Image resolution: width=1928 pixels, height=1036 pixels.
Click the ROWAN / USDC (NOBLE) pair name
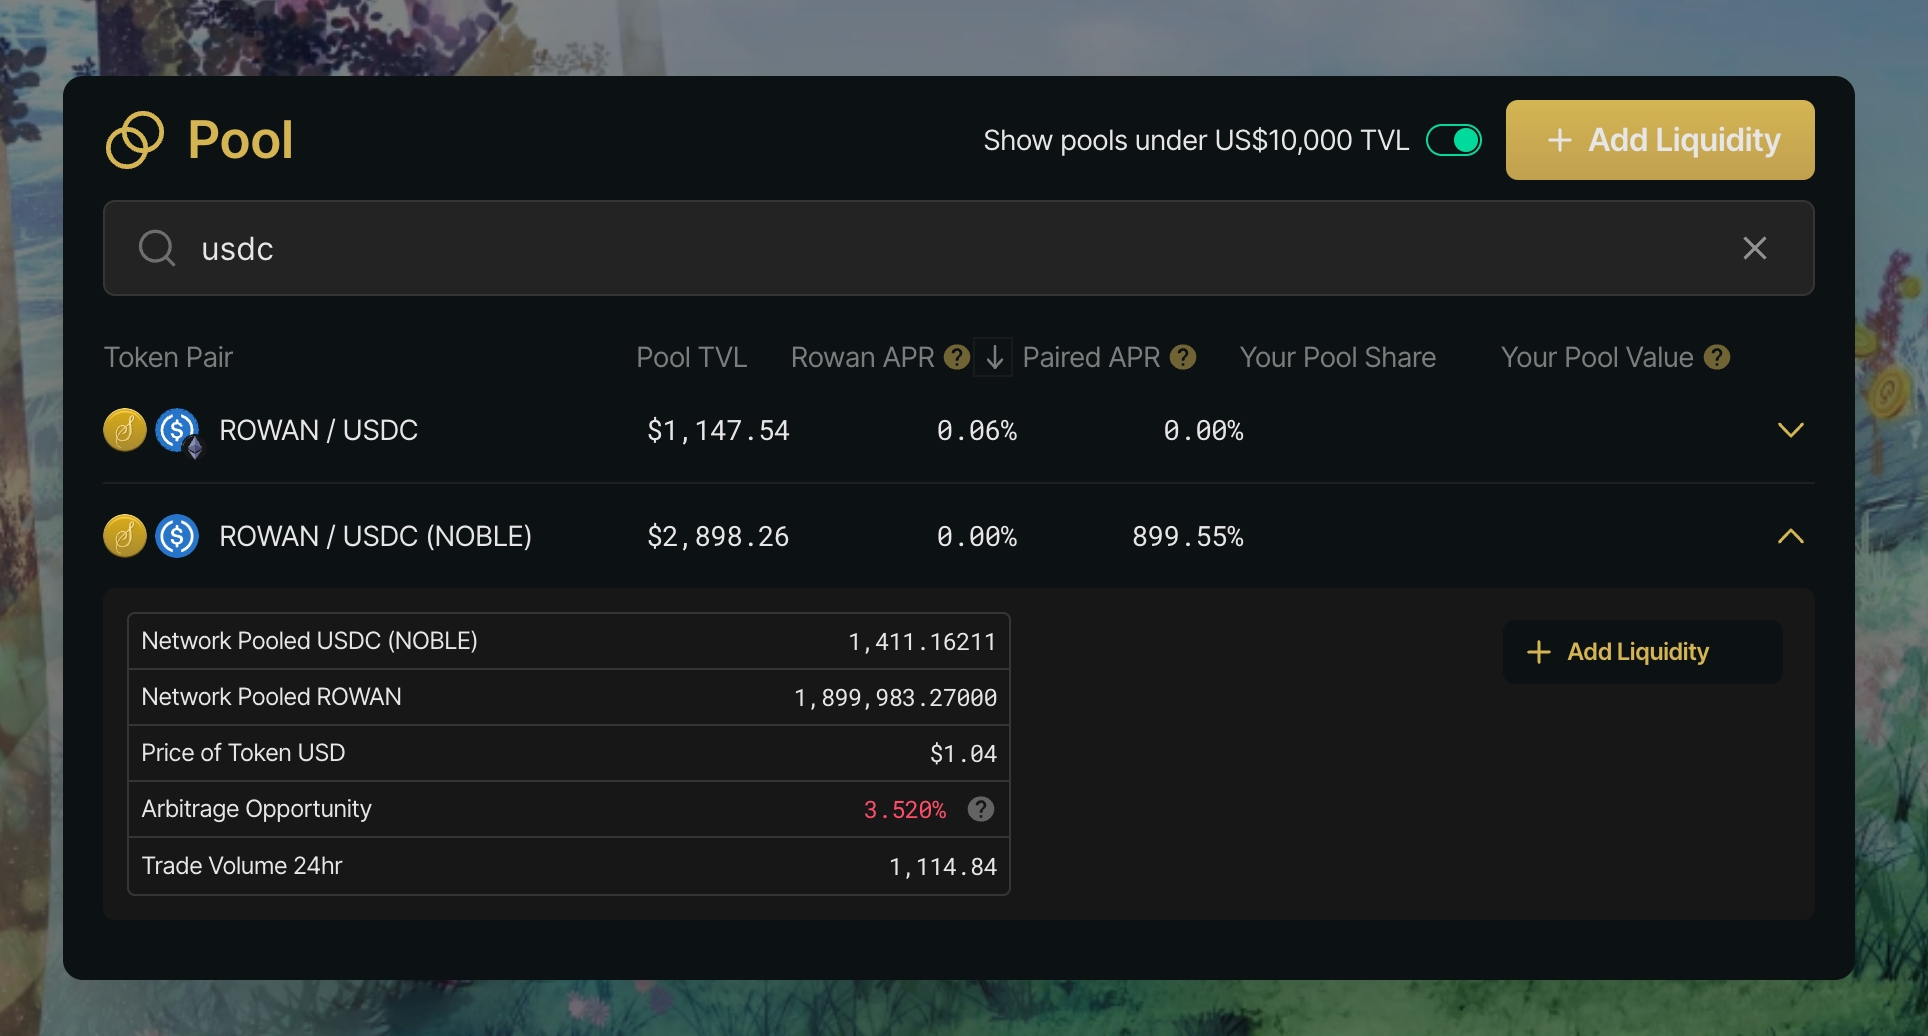point(375,536)
